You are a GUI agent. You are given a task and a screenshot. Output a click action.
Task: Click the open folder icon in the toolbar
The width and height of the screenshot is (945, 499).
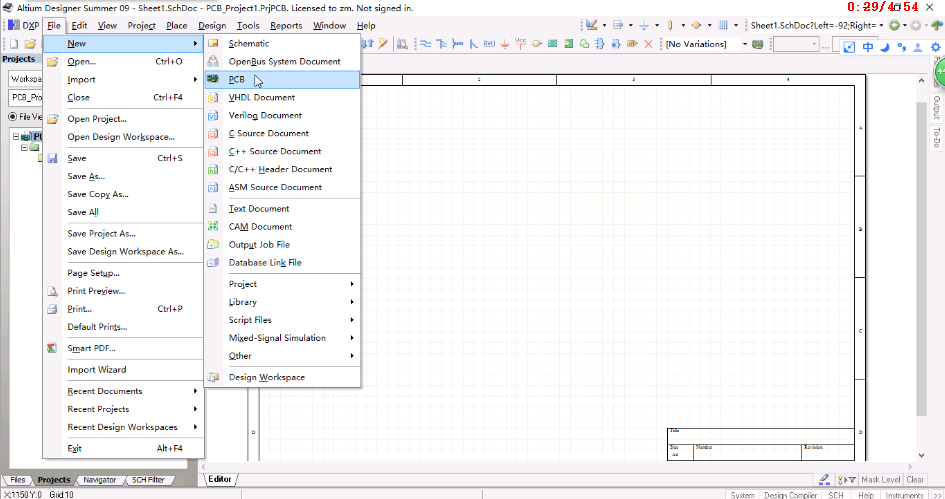coord(30,44)
